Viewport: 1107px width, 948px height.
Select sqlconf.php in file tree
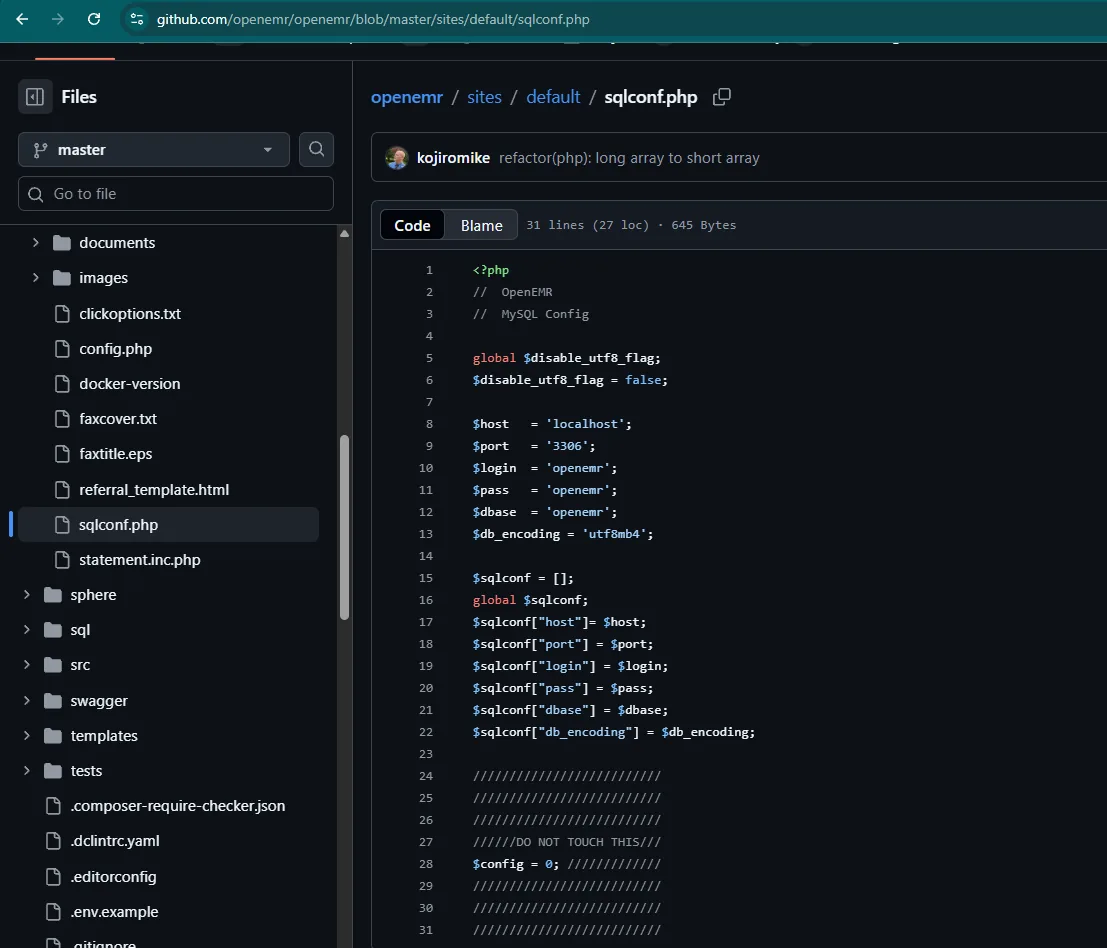(168, 524)
